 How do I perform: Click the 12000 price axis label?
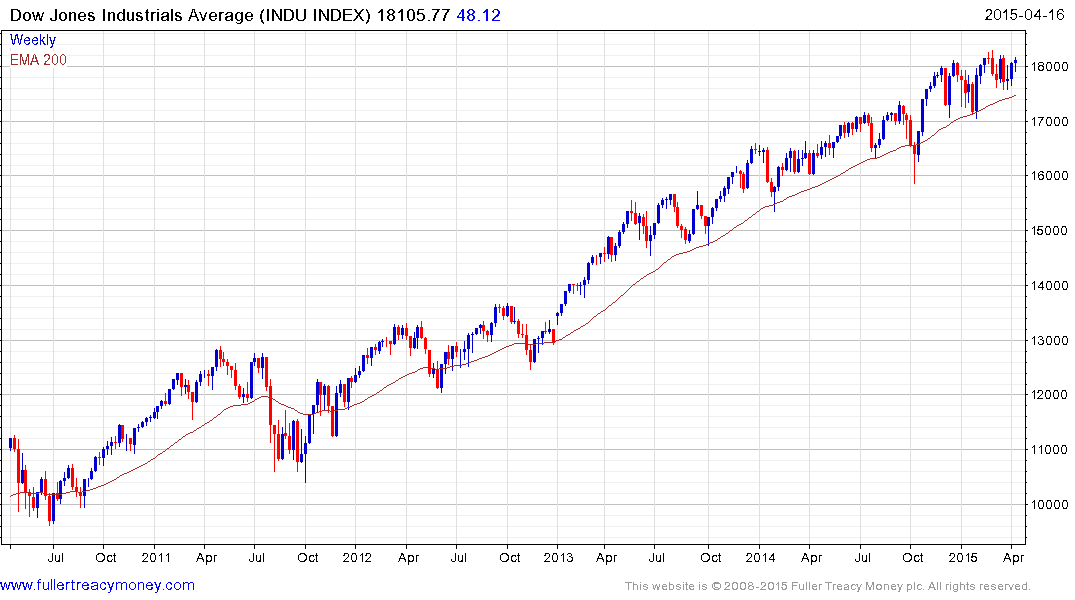click(x=1050, y=394)
